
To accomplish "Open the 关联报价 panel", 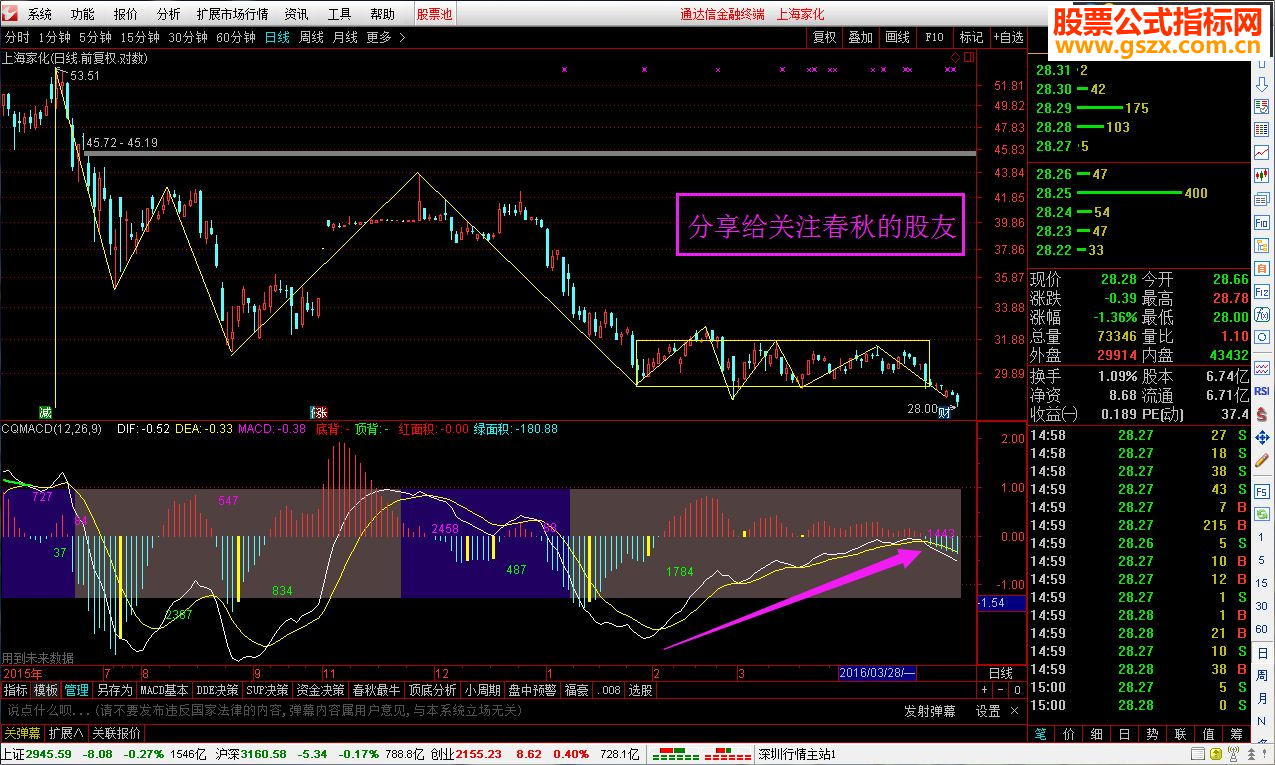I will (116, 733).
